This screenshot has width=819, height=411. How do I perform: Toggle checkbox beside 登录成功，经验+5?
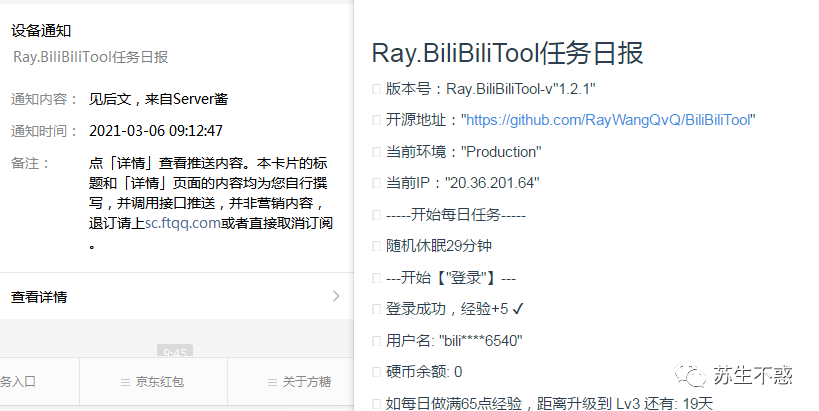pyautogui.click(x=376, y=309)
